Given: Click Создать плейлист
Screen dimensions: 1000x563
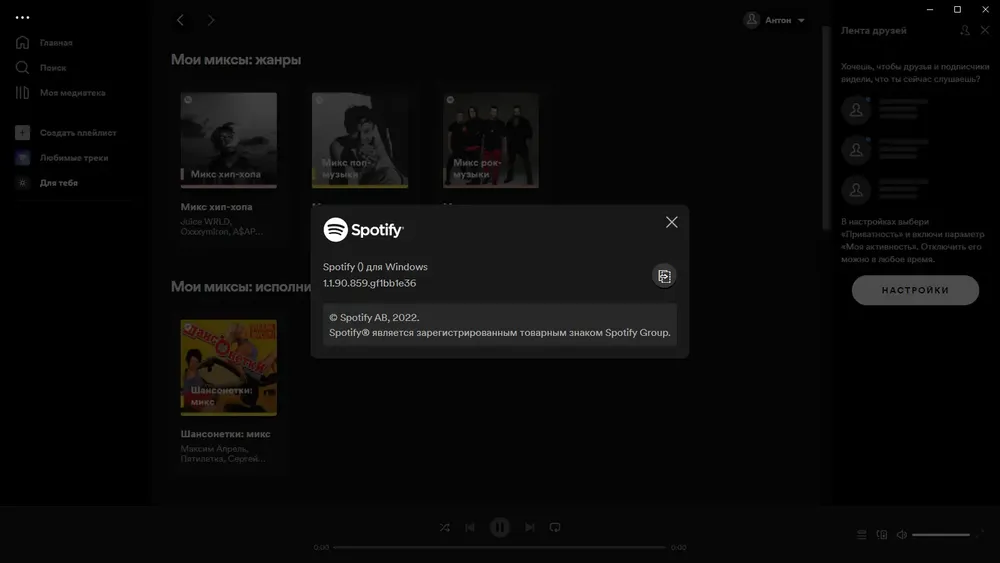Looking at the screenshot, I should [78, 133].
